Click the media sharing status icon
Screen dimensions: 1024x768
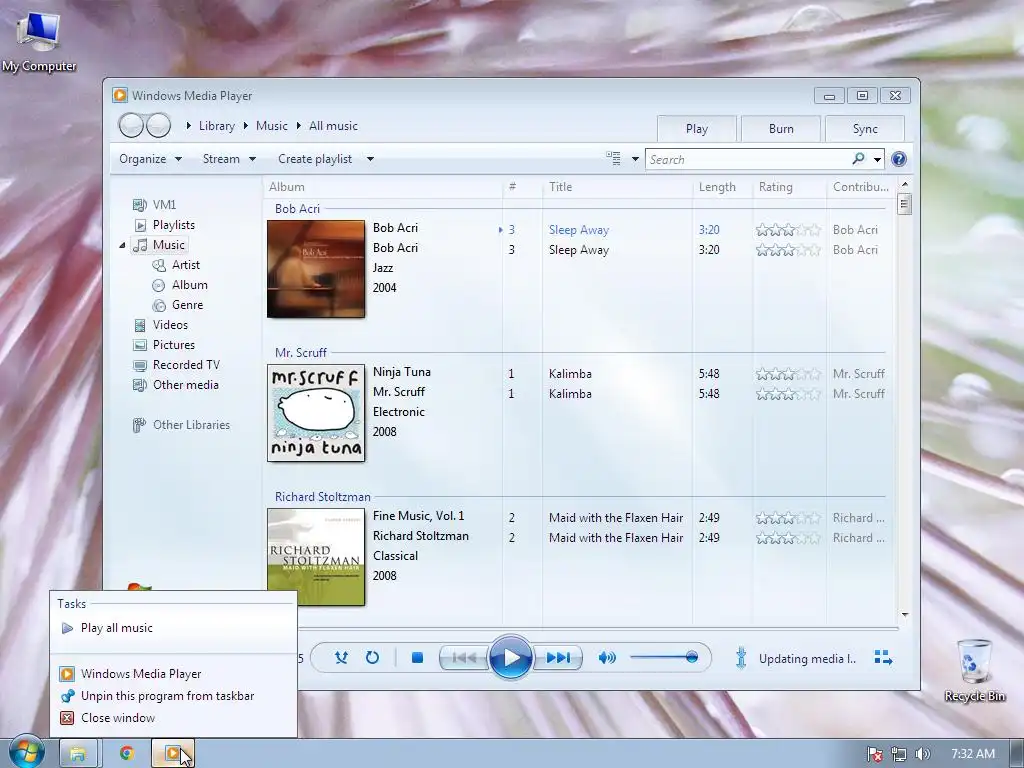(x=741, y=658)
